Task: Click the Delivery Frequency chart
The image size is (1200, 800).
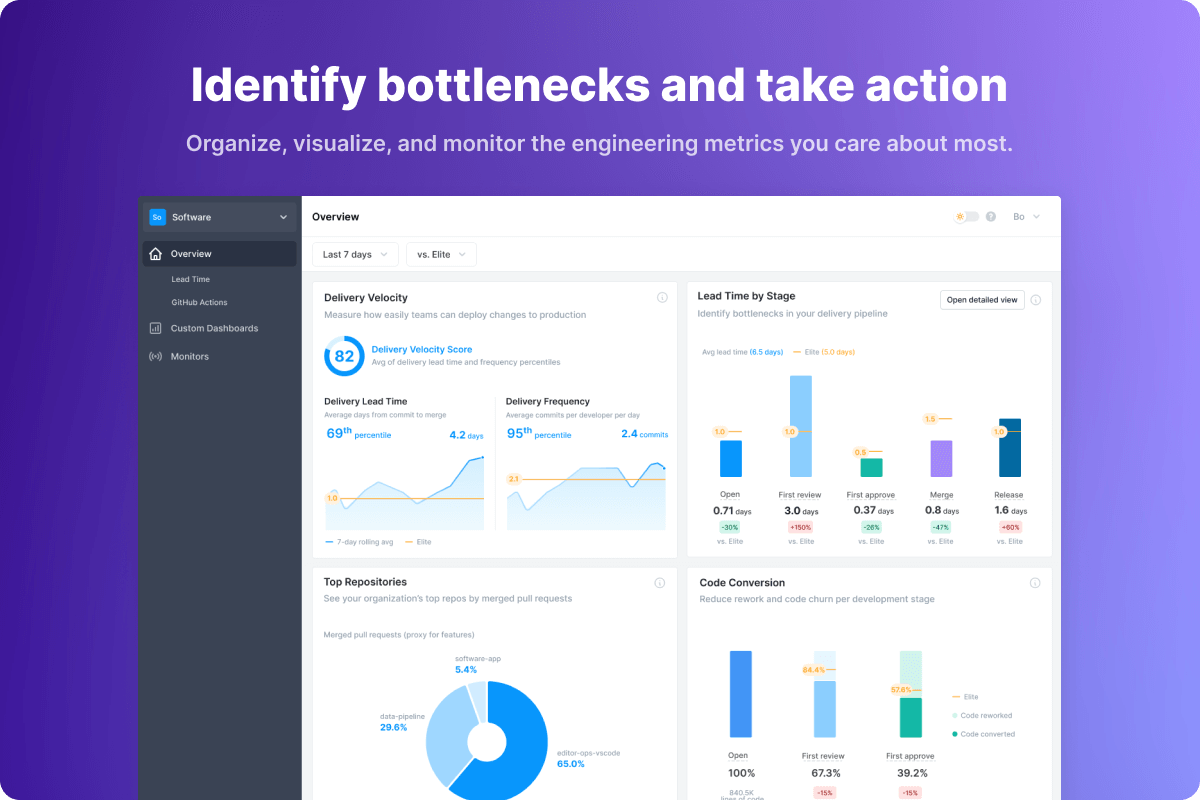Action: 586,495
